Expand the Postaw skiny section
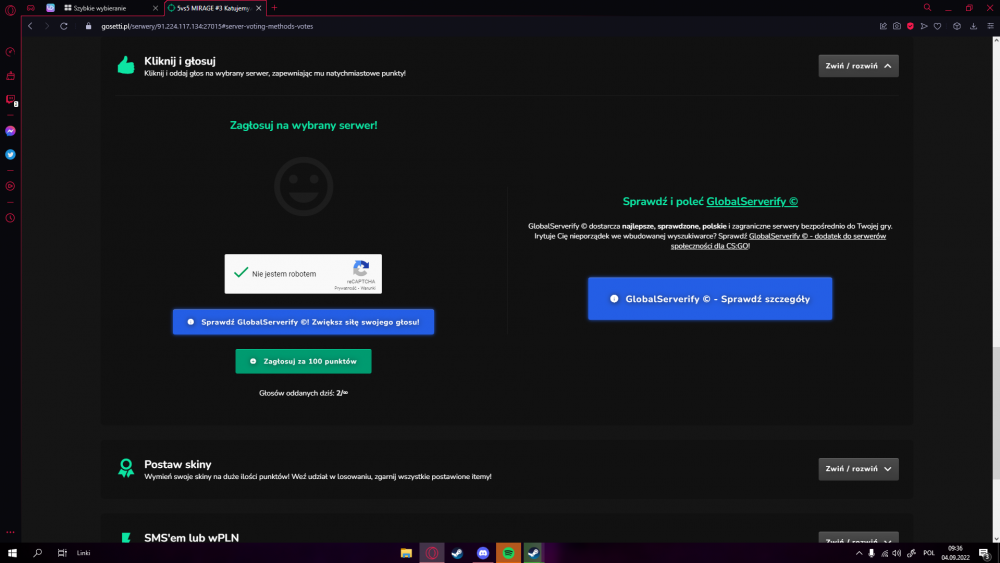1000x563 pixels. click(858, 469)
